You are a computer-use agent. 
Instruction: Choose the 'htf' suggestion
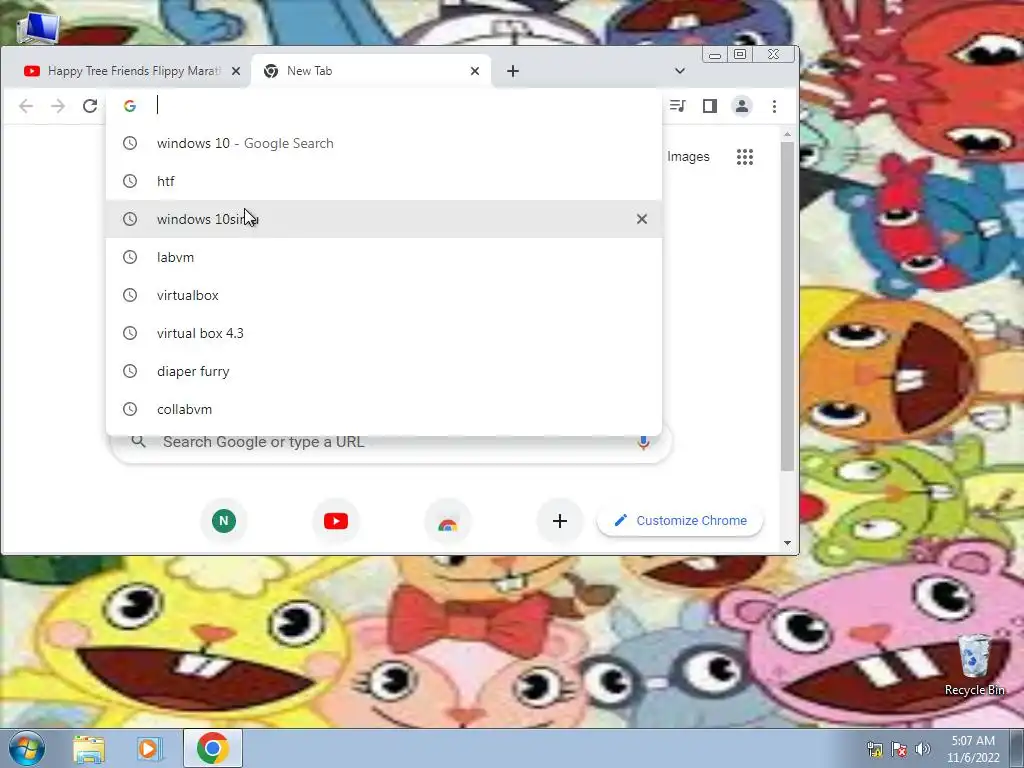pos(384,182)
